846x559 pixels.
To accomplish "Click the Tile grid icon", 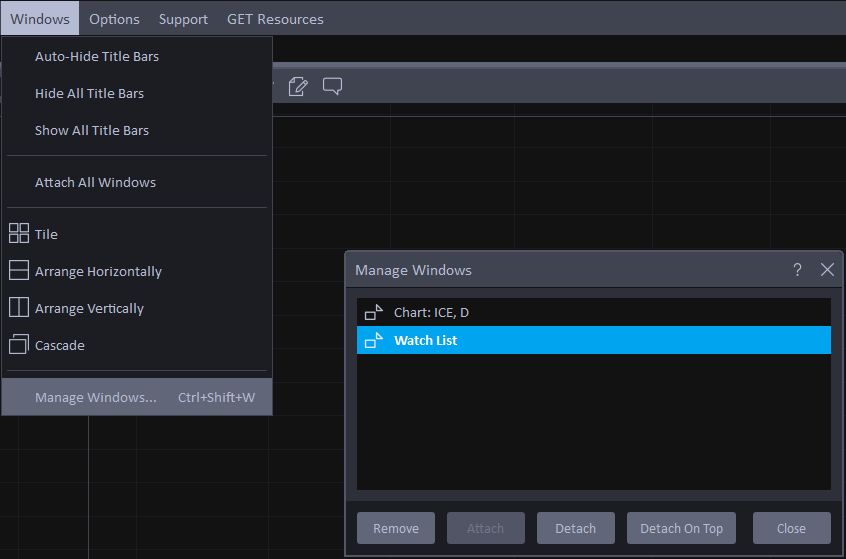I will tap(19, 234).
